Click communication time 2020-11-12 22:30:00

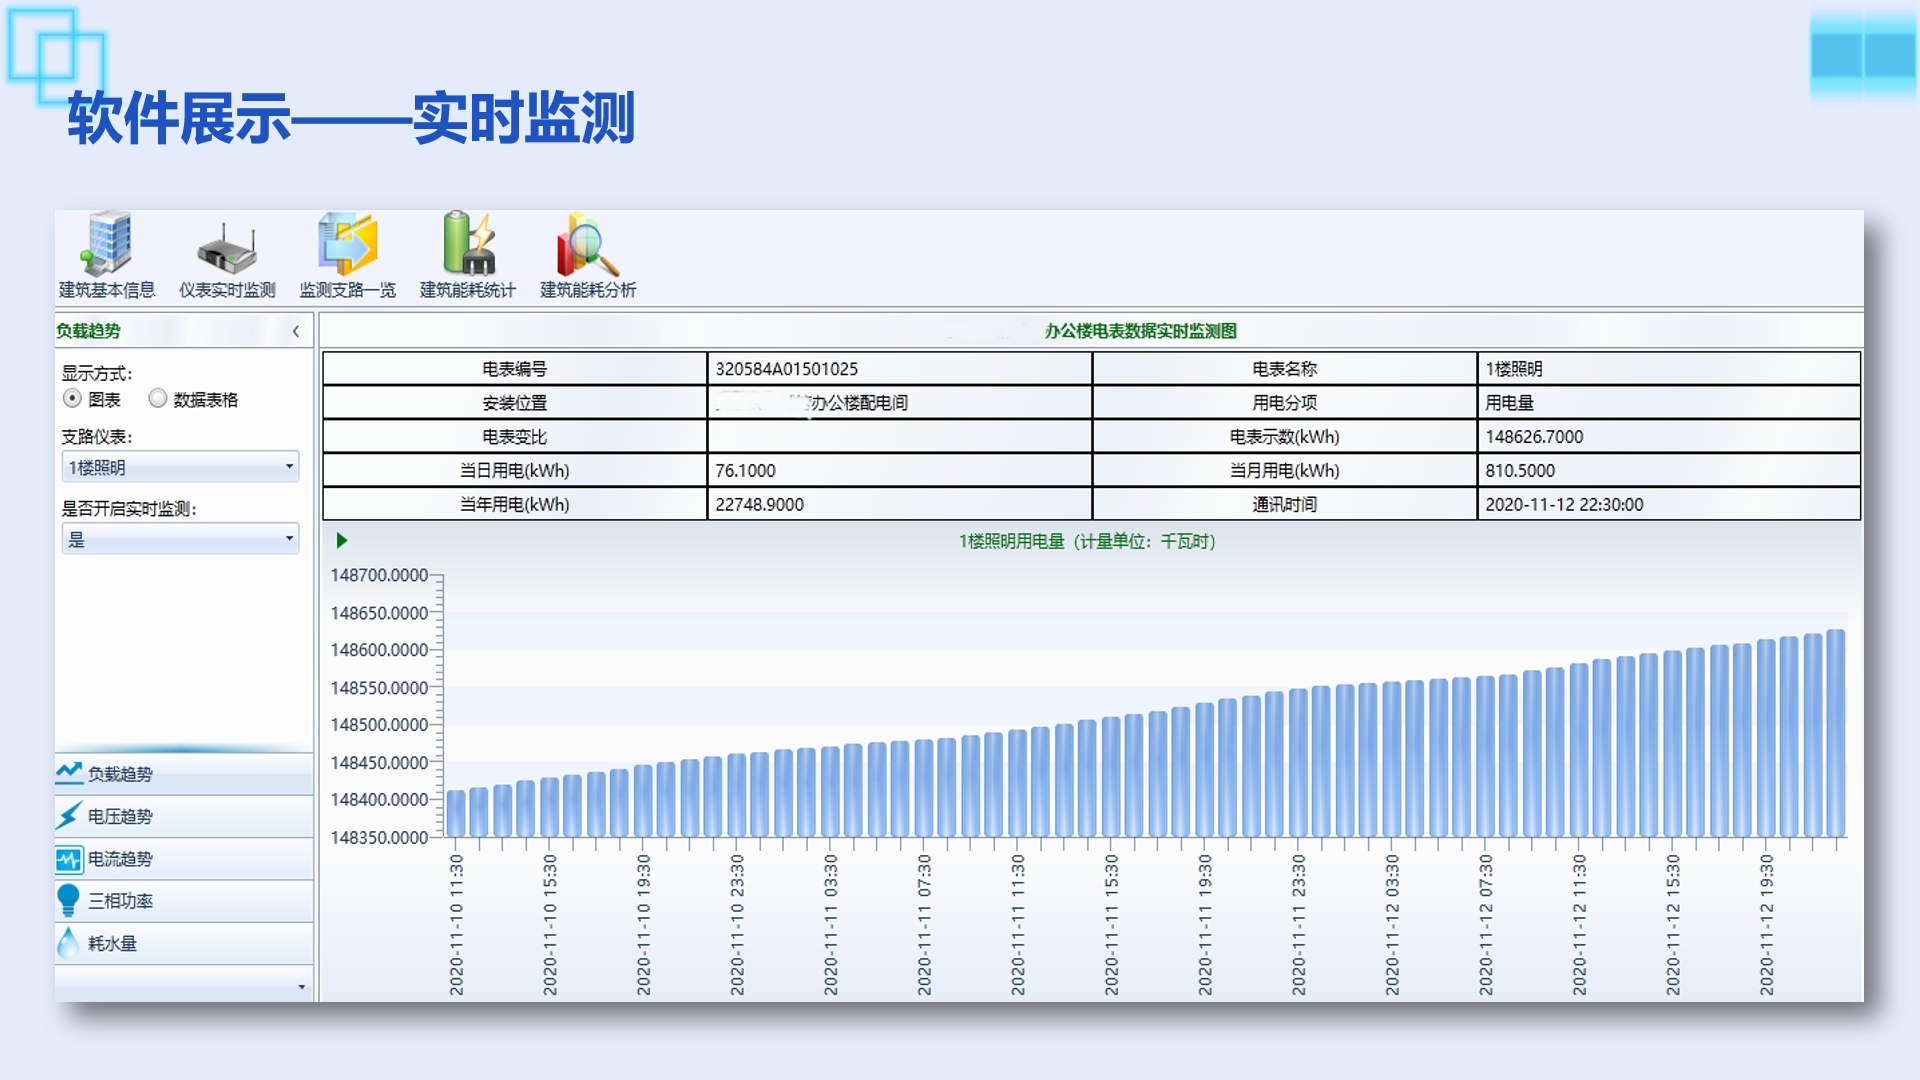pyautogui.click(x=1668, y=504)
